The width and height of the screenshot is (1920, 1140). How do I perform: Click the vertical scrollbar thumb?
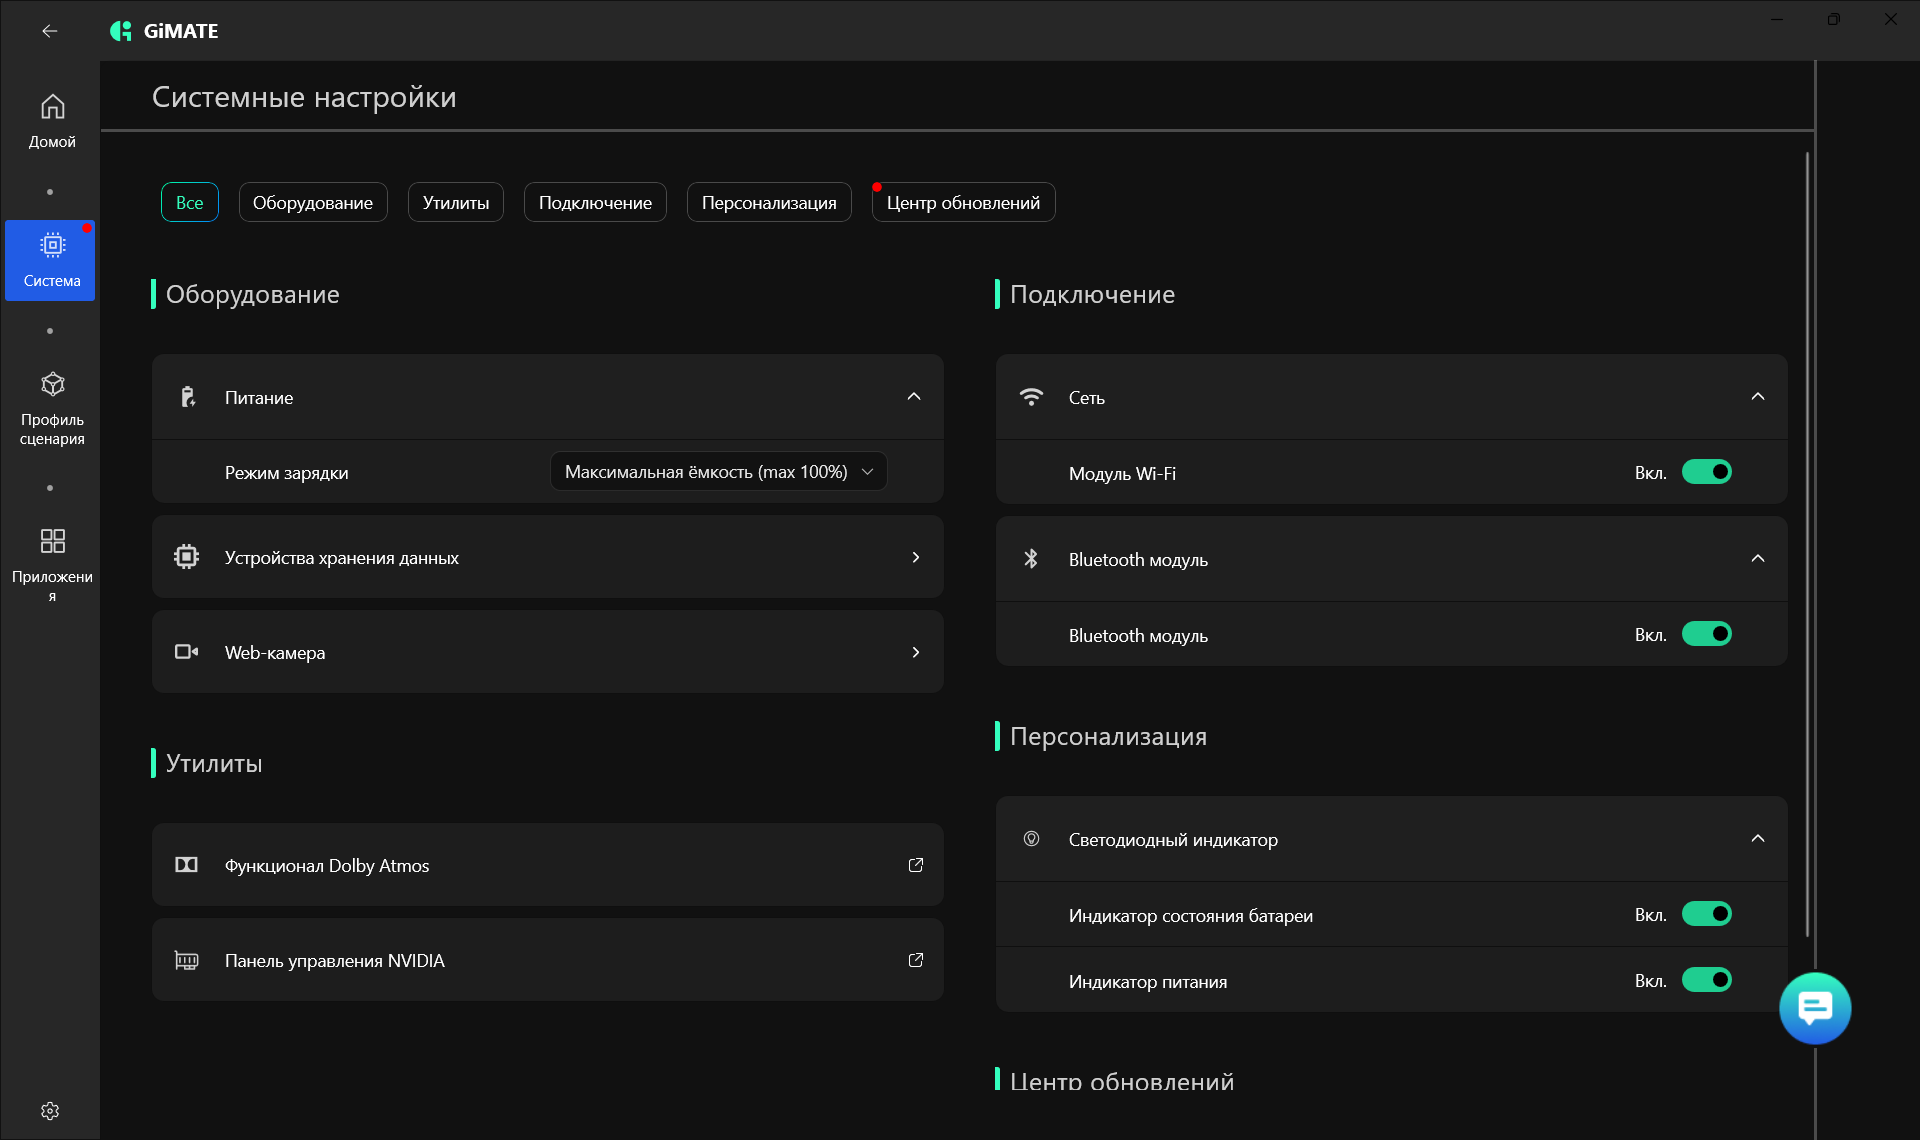[x=1807, y=545]
